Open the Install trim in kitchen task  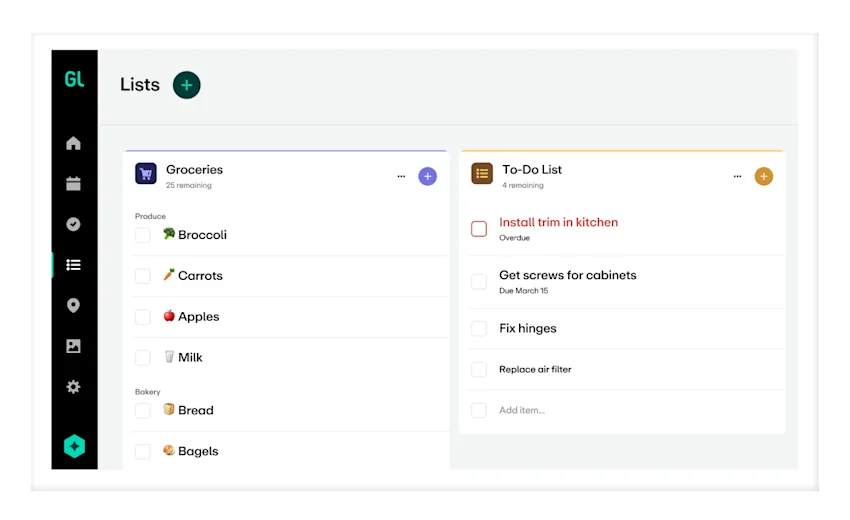pyautogui.click(x=558, y=222)
